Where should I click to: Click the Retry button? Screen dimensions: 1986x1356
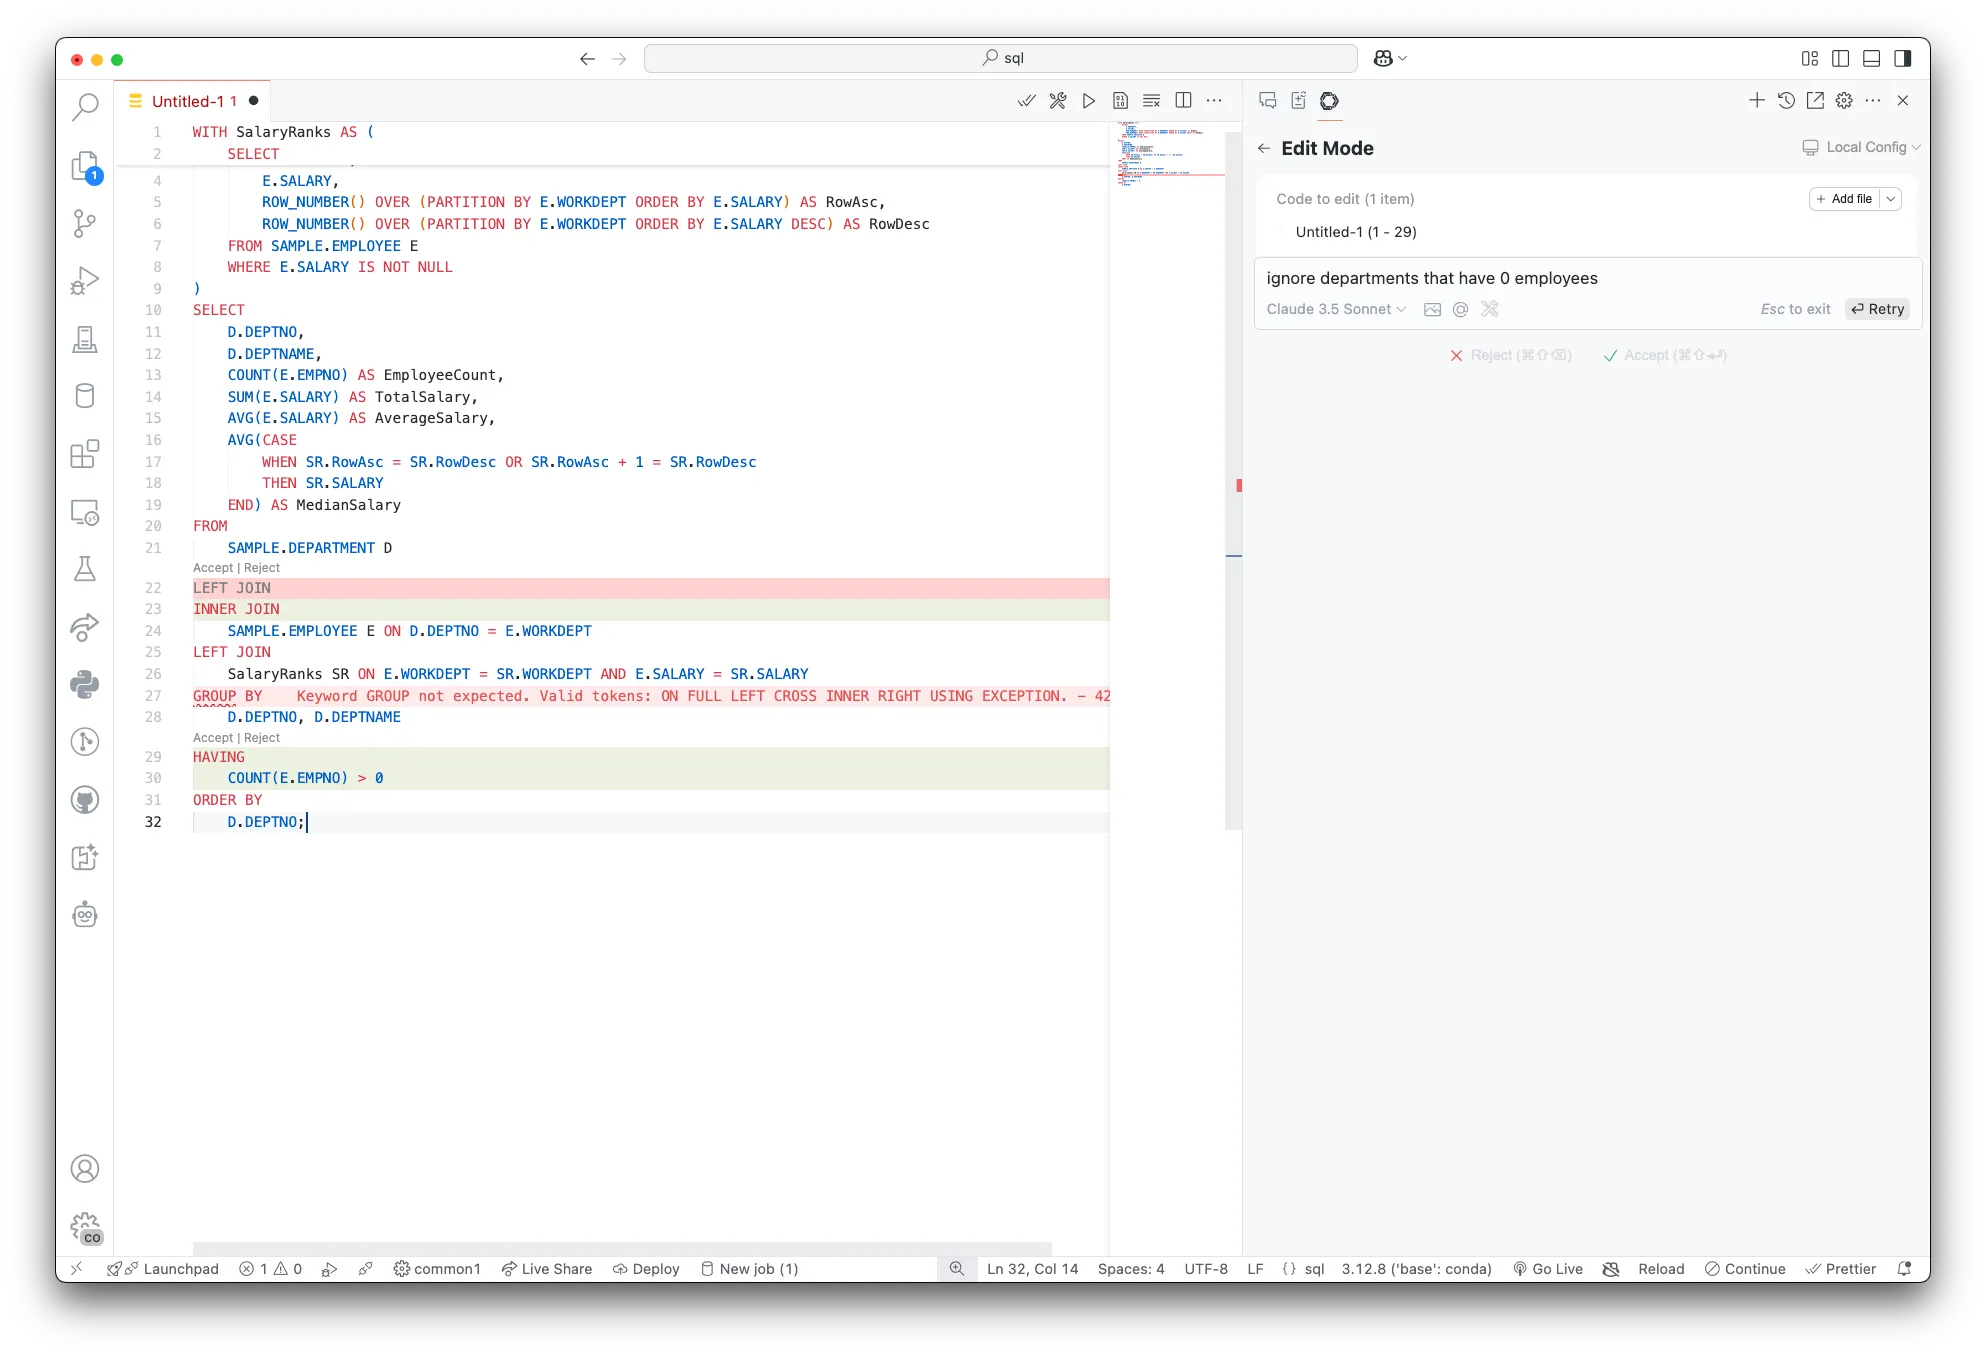(1877, 309)
